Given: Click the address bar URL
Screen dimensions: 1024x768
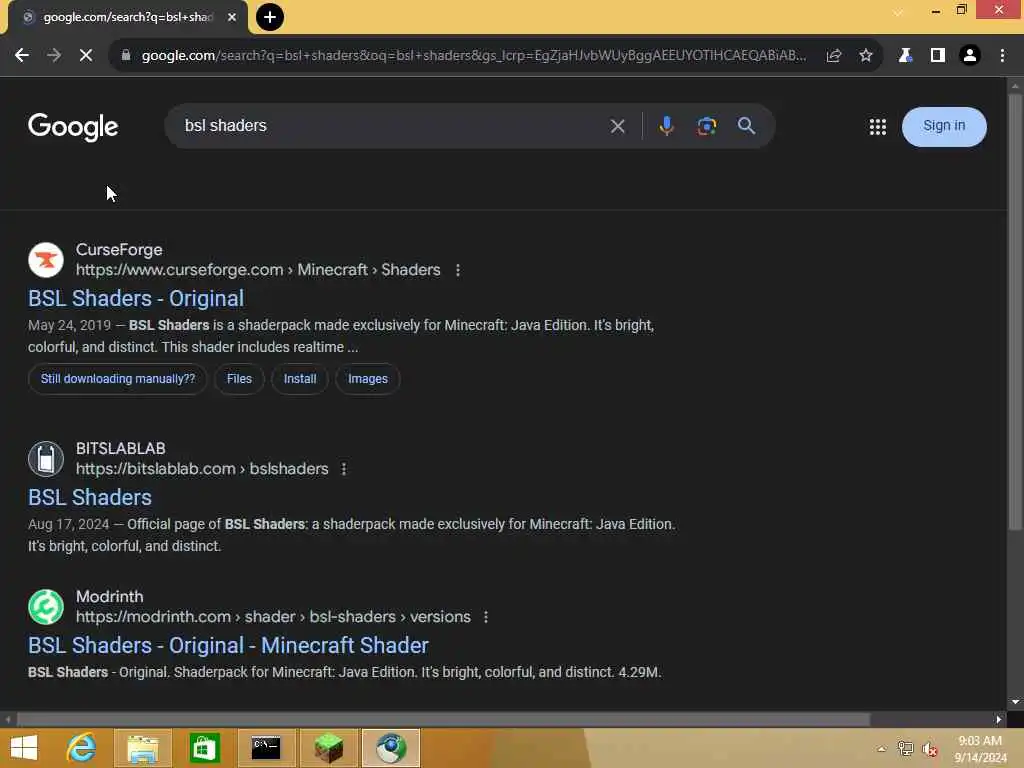Looking at the screenshot, I should (x=473, y=56).
